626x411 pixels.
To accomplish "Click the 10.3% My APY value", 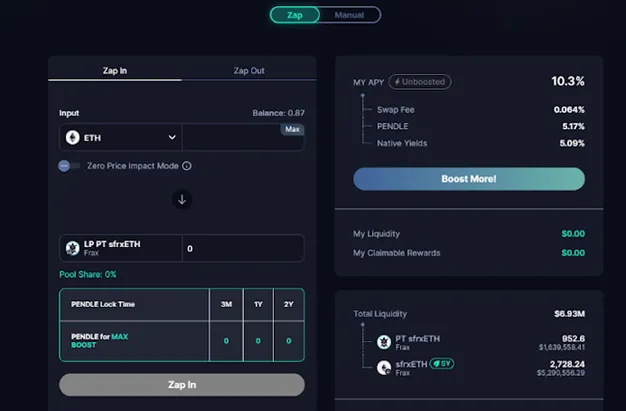I will (x=568, y=81).
